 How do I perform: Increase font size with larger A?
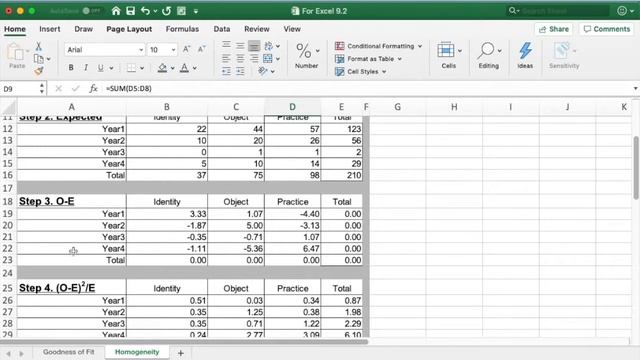click(187, 49)
